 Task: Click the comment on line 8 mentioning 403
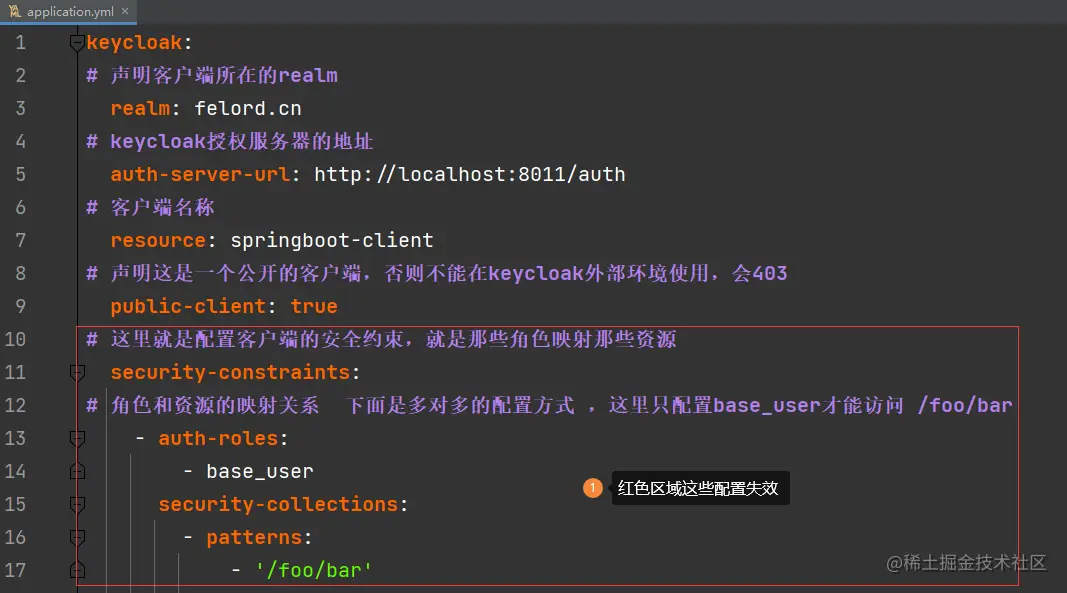coord(437,273)
